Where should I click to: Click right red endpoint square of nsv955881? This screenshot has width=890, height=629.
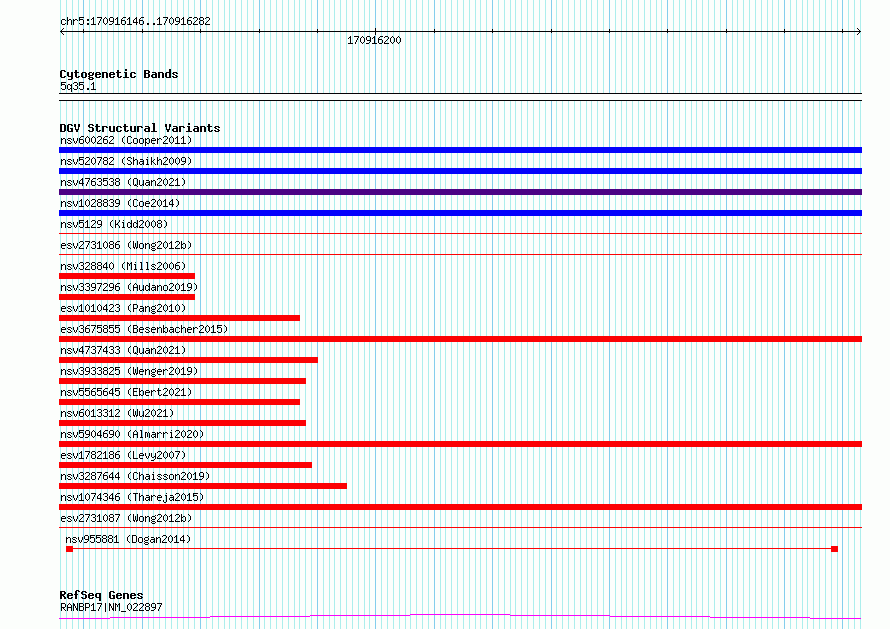[834, 549]
